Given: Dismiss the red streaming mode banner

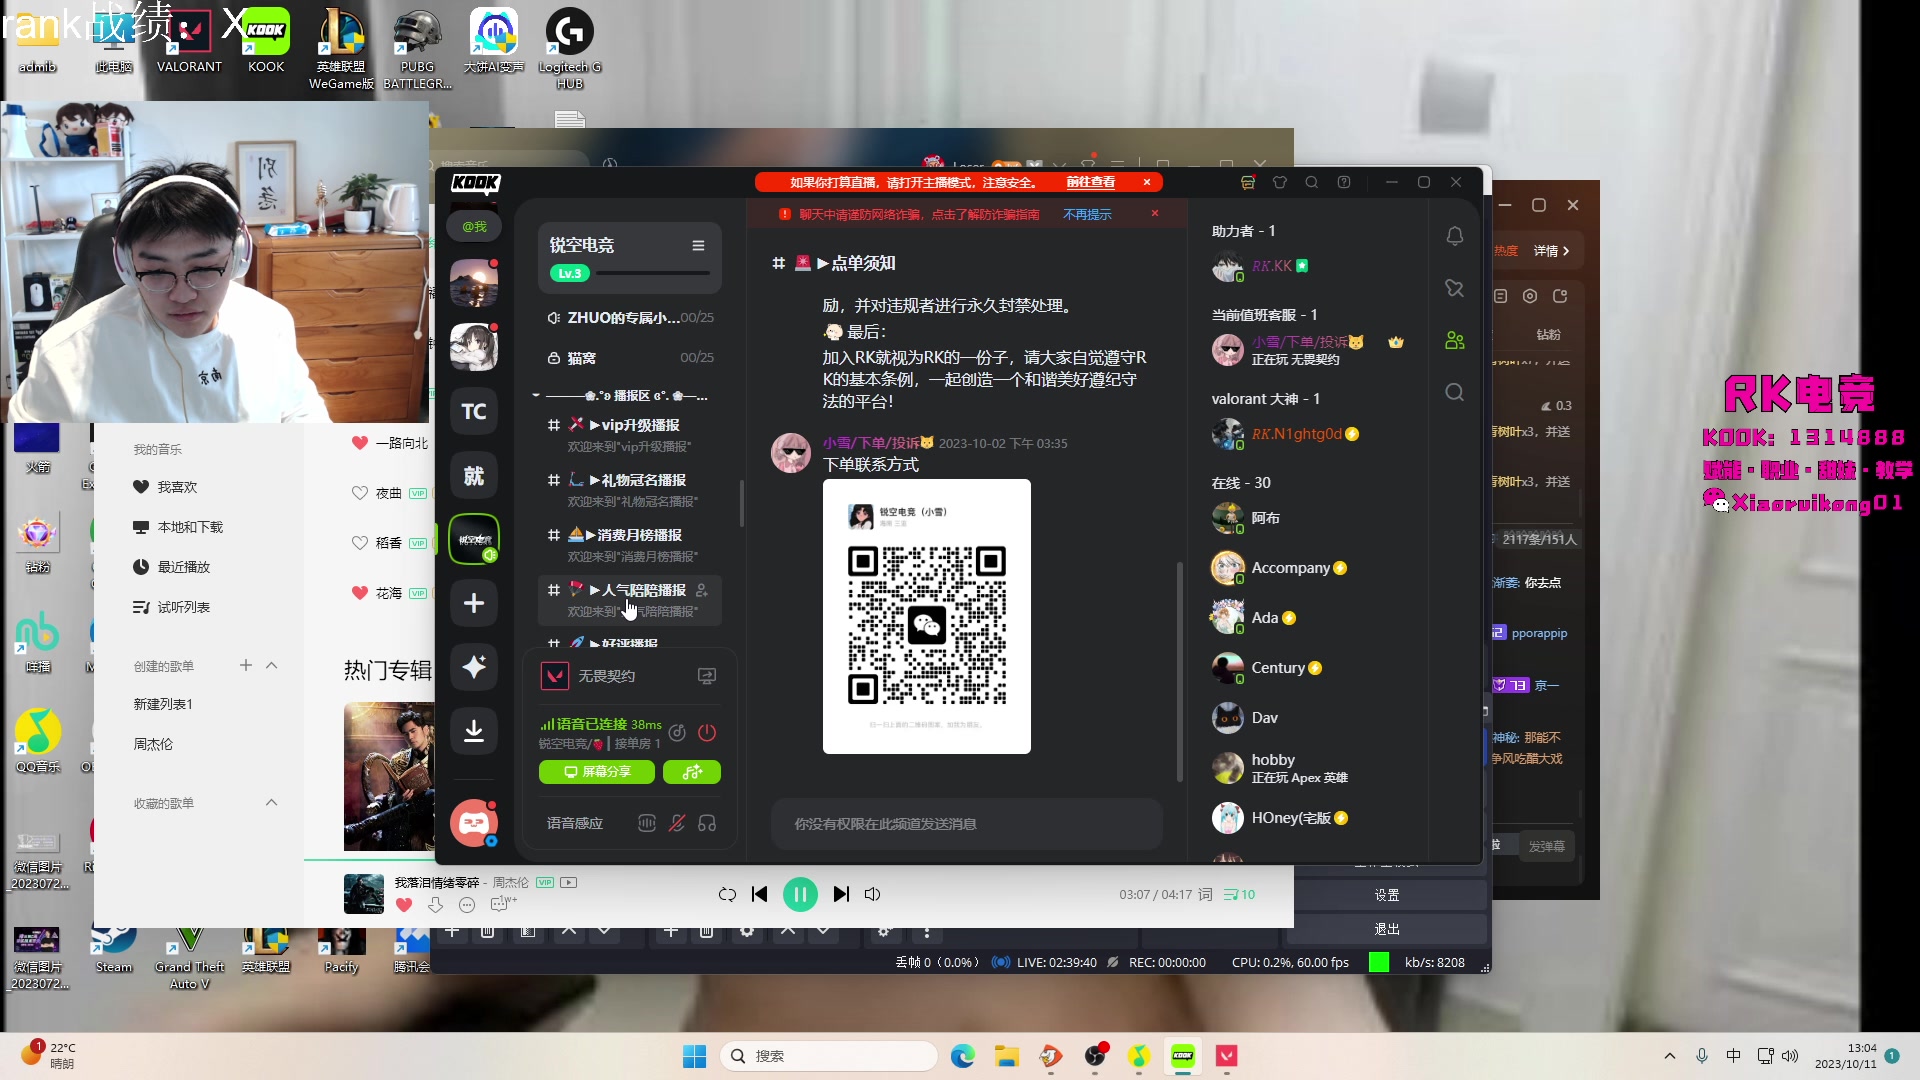Looking at the screenshot, I should 1147,182.
